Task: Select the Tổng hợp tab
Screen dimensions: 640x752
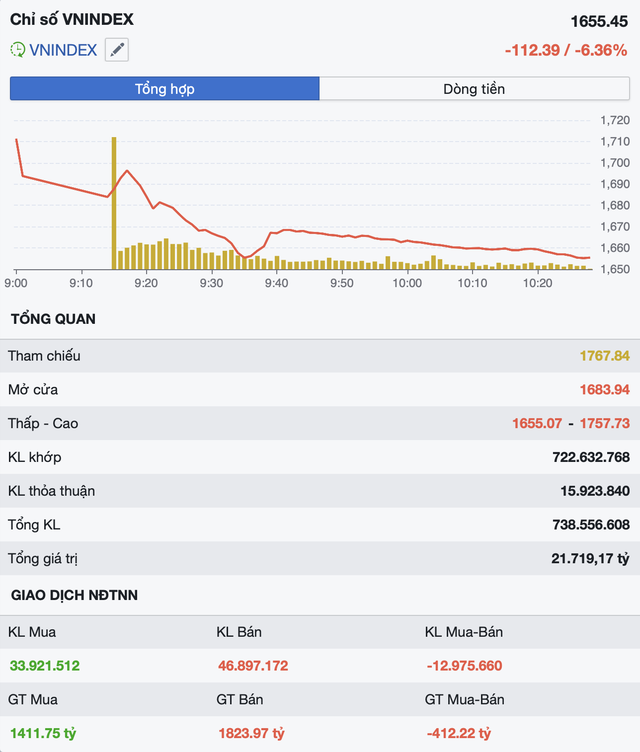Action: tap(165, 89)
